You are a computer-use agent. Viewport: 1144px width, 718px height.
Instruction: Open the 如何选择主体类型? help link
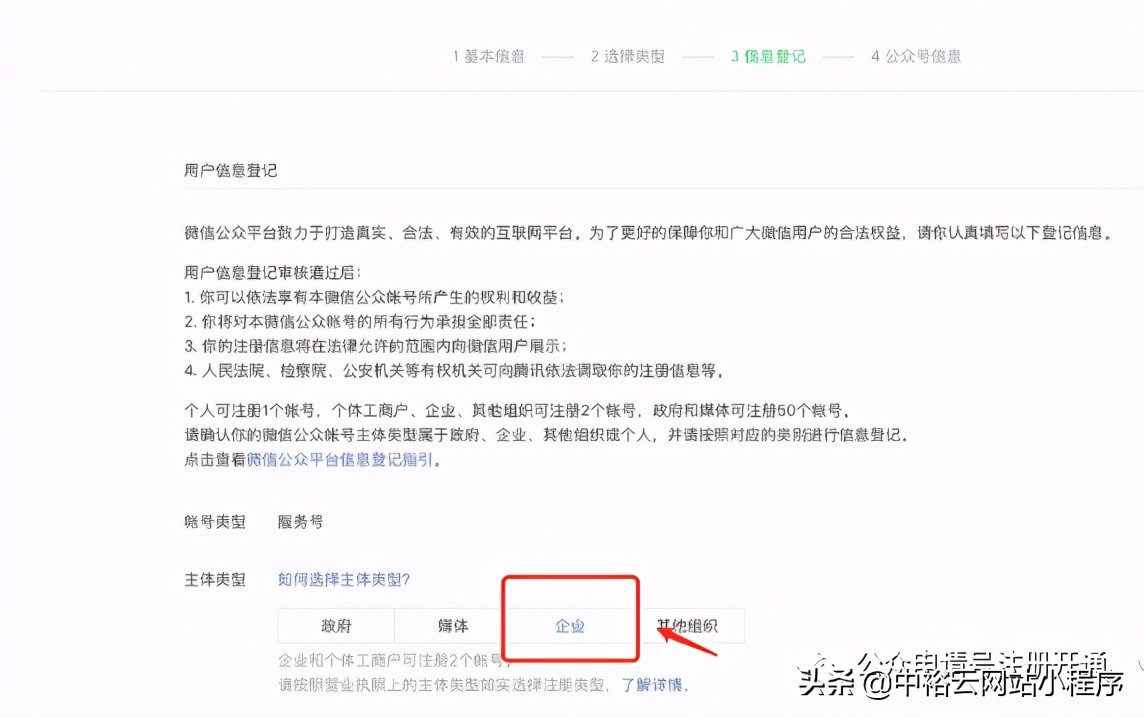[x=344, y=579]
